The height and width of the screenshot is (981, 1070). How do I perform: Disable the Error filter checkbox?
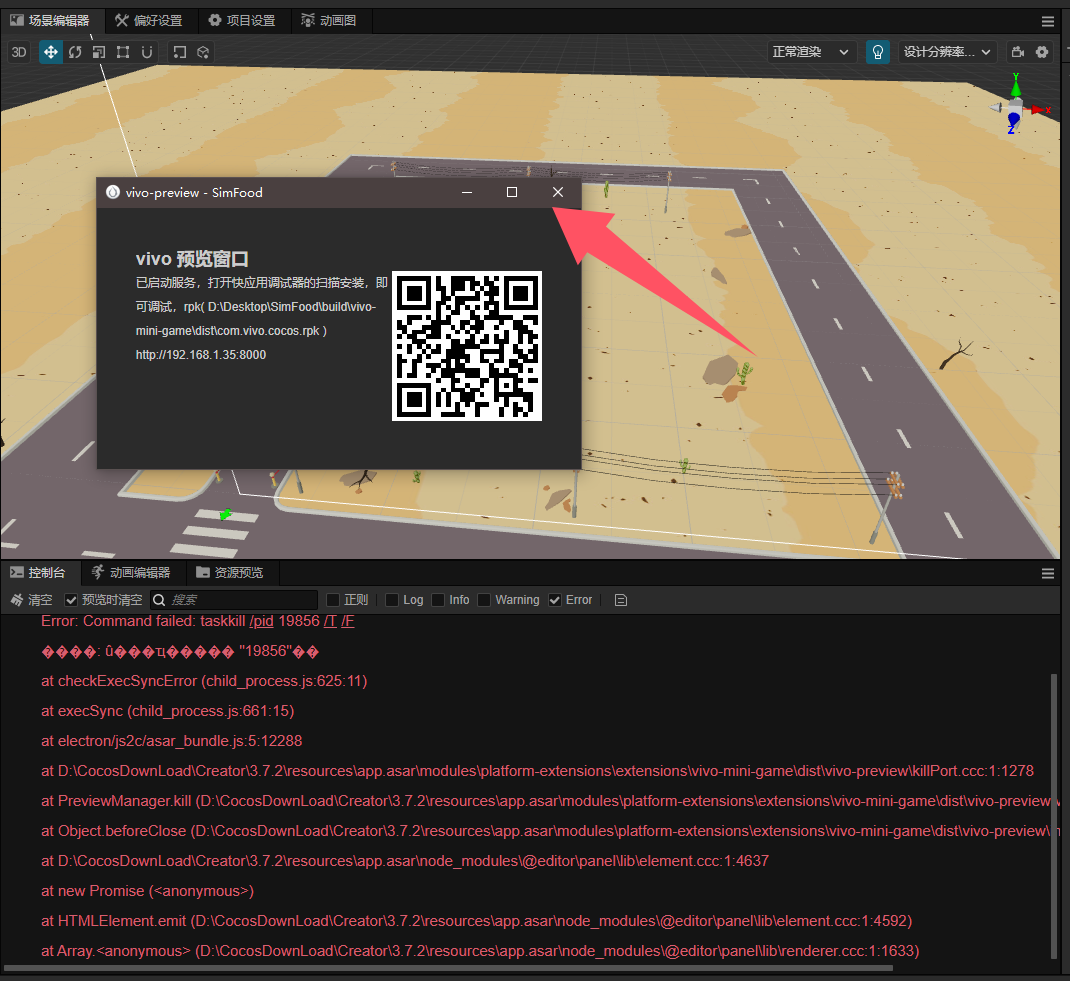click(555, 600)
